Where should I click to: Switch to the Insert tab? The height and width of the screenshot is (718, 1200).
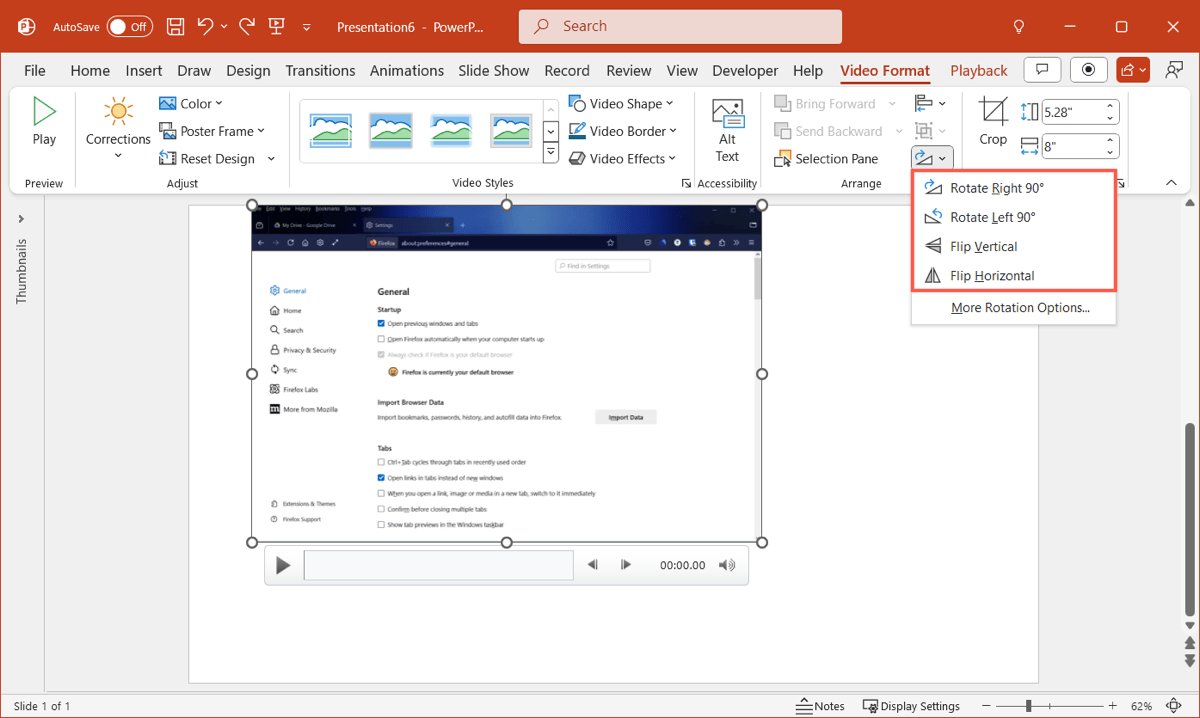coord(144,71)
